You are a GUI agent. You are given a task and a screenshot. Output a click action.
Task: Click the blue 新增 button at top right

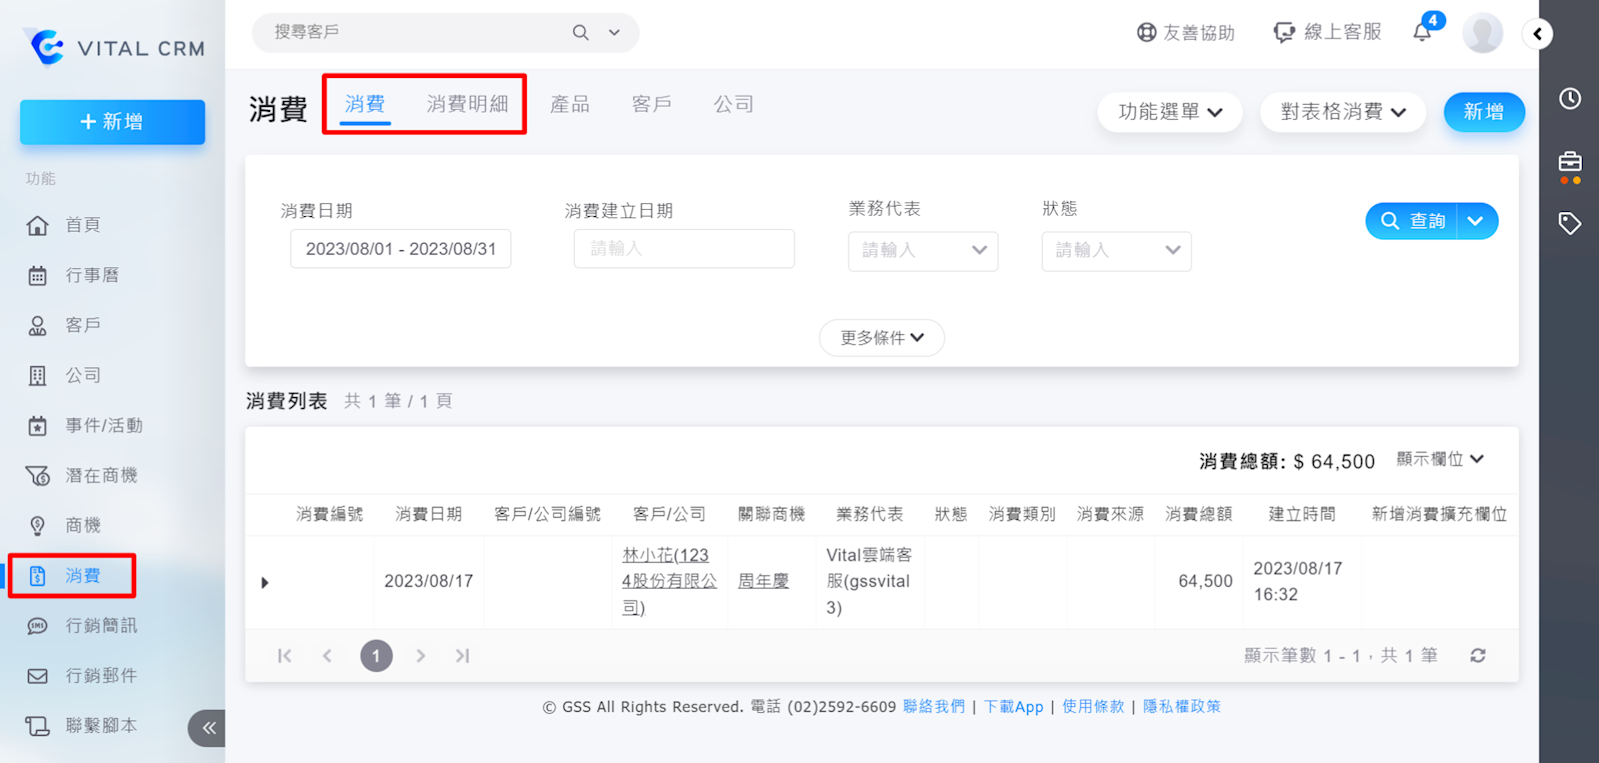coord(1483,112)
